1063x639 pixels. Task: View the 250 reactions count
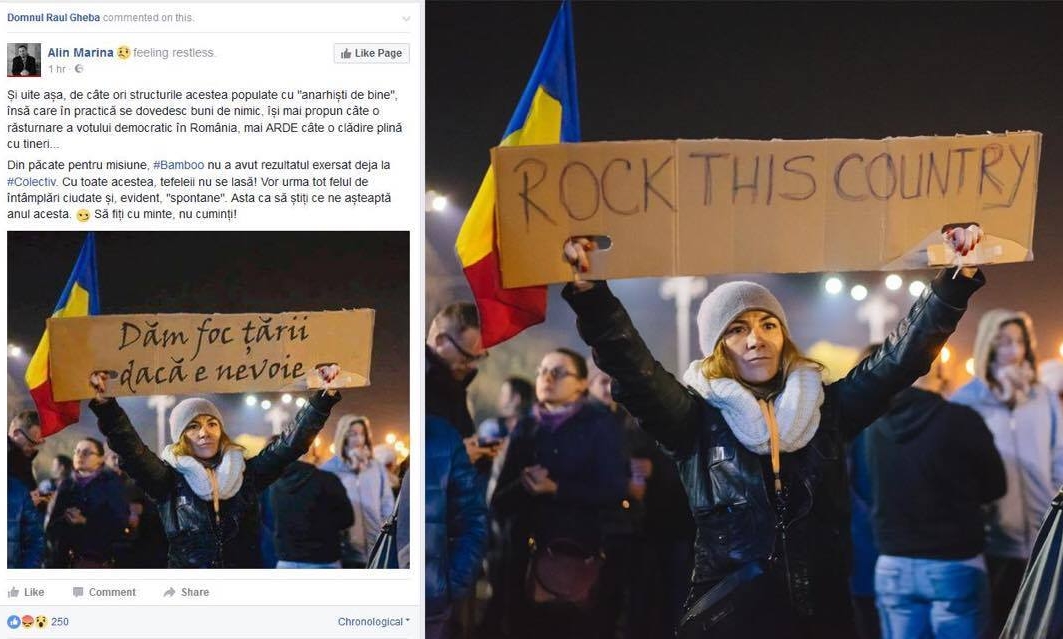click(x=60, y=621)
